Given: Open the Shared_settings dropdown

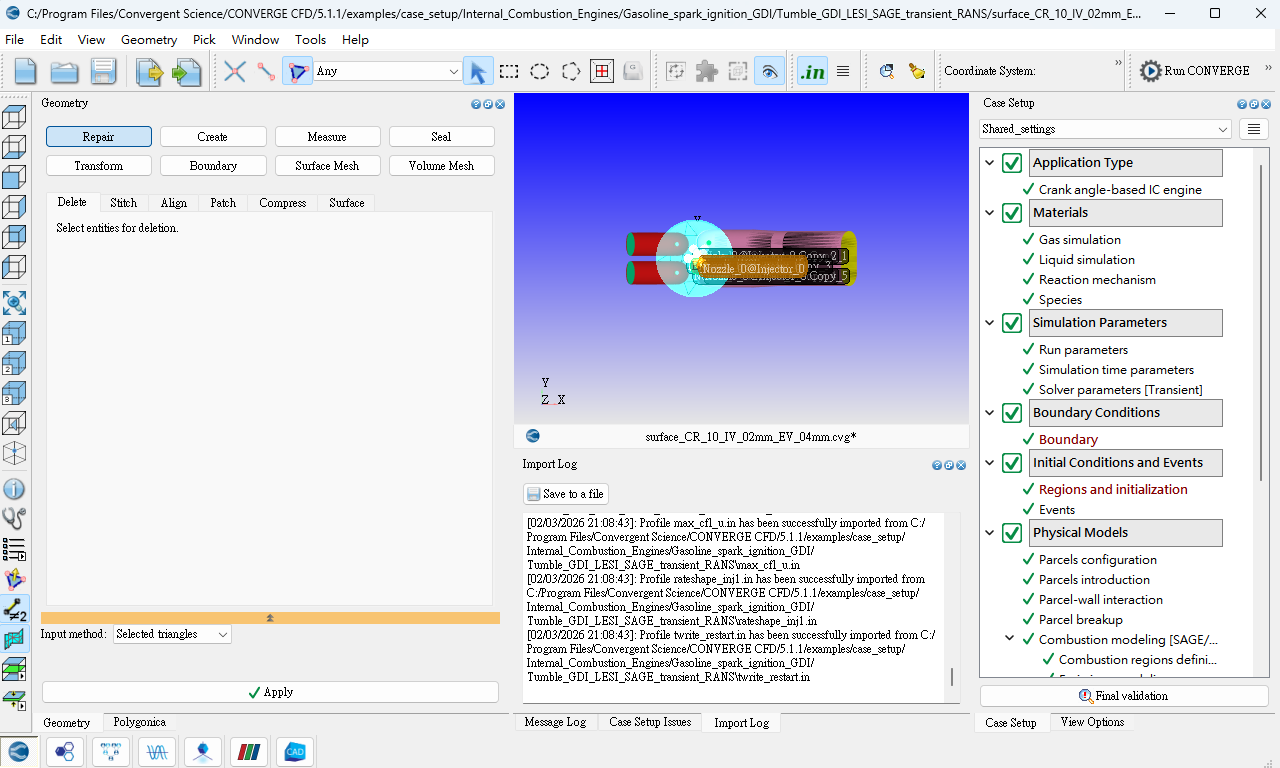Looking at the screenshot, I should (1105, 129).
